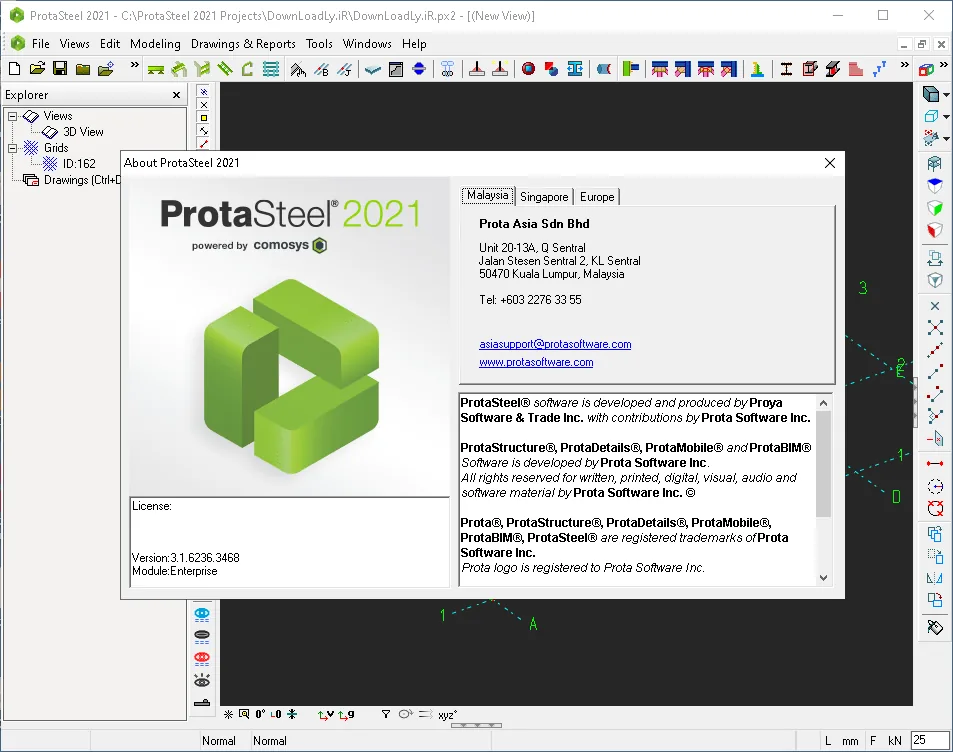The width and height of the screenshot is (953, 752).
Task: Click the red sphere toolbar icon
Action: [529, 69]
